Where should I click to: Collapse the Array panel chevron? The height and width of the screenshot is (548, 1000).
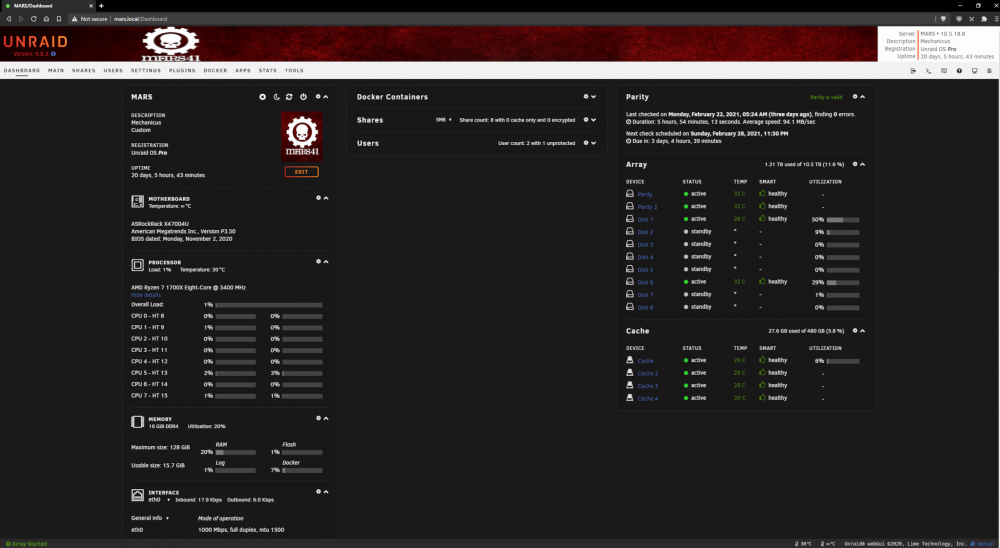863,164
